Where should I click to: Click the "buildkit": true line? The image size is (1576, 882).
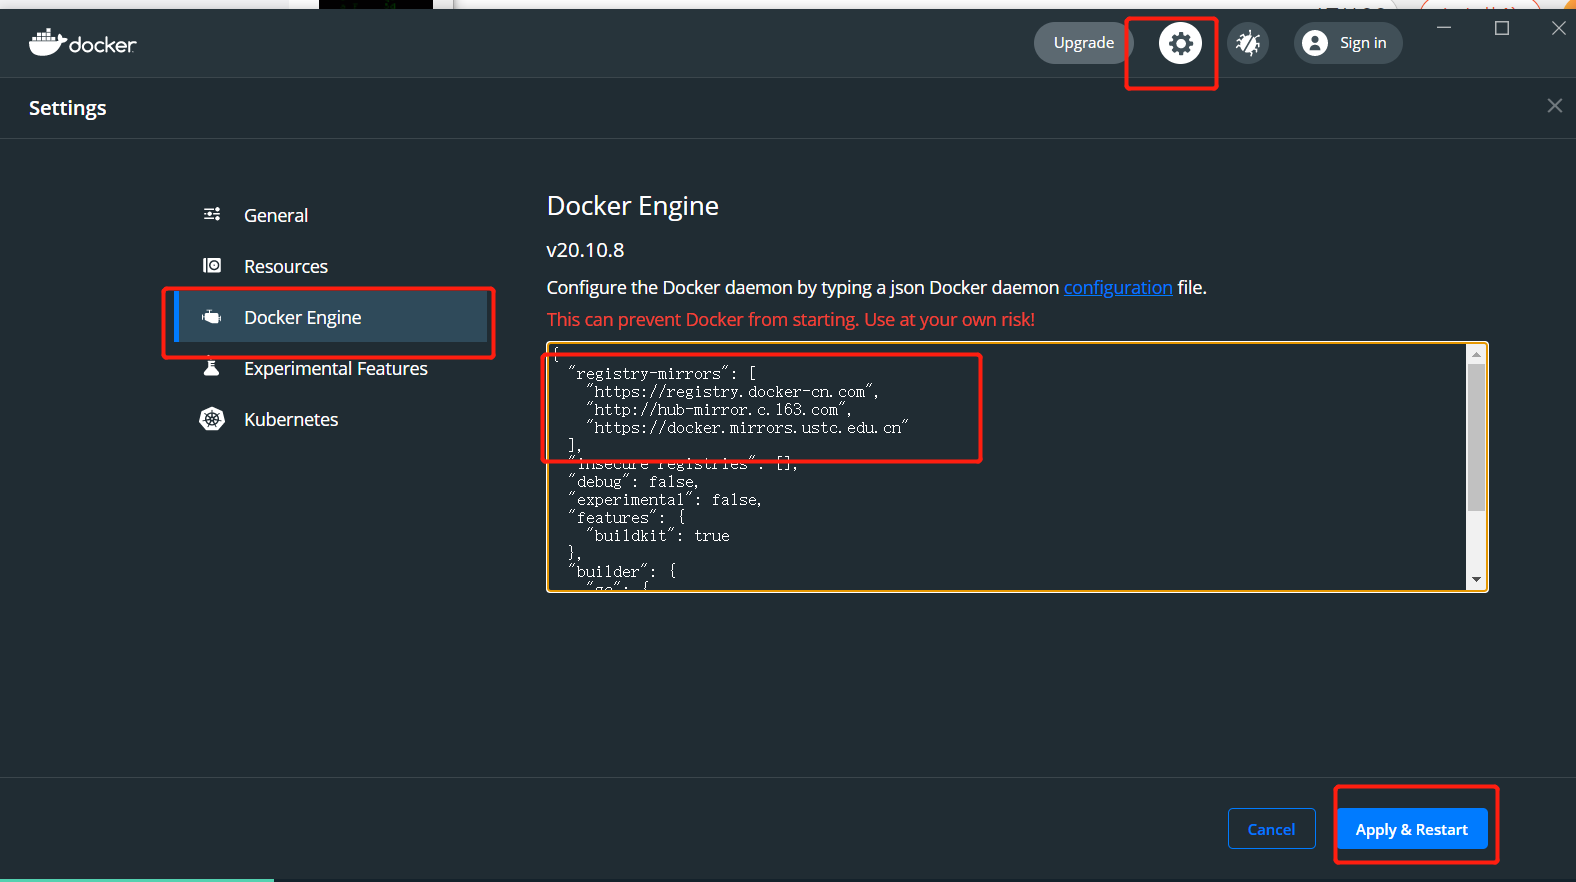tap(658, 535)
